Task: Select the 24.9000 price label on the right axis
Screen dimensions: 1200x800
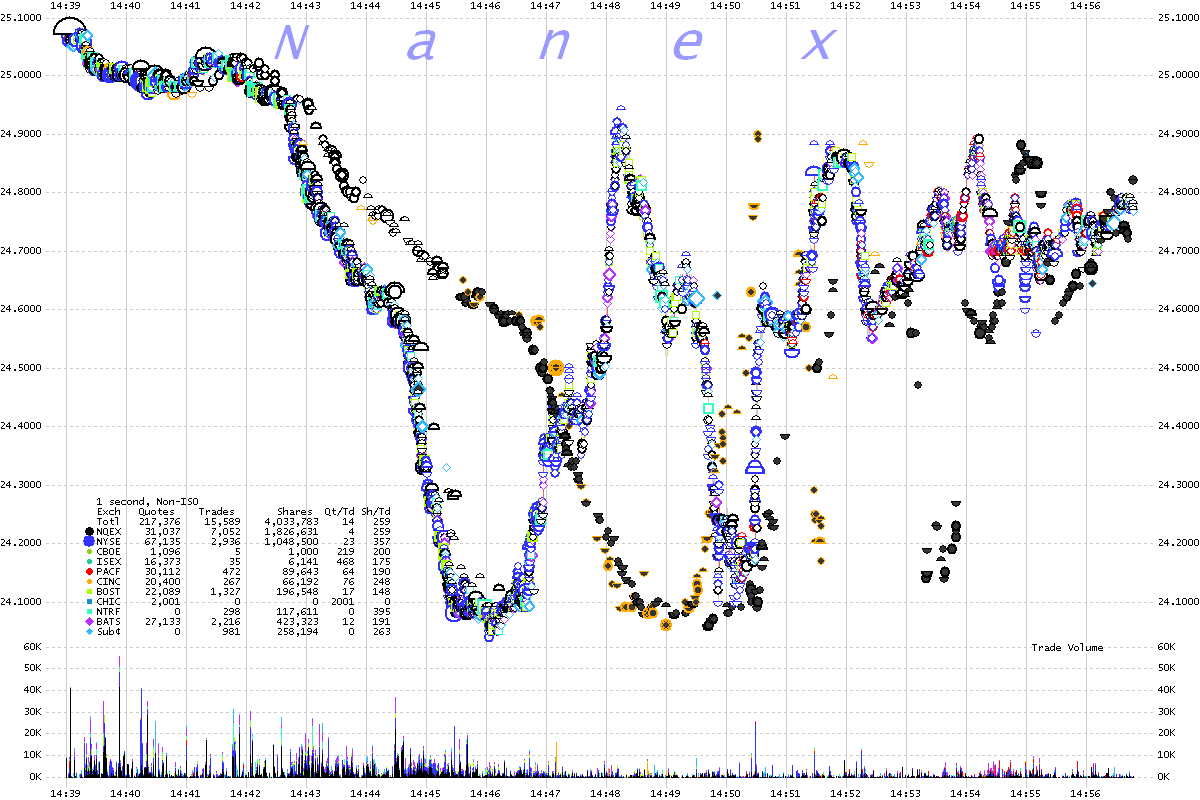Action: click(x=1178, y=134)
